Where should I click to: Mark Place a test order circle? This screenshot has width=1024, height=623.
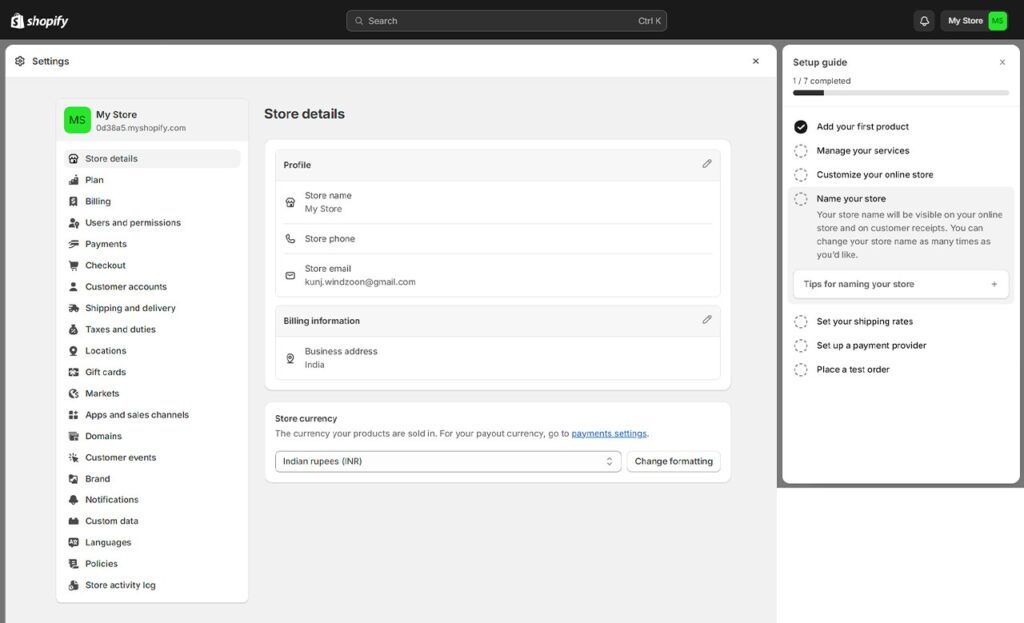coord(801,370)
